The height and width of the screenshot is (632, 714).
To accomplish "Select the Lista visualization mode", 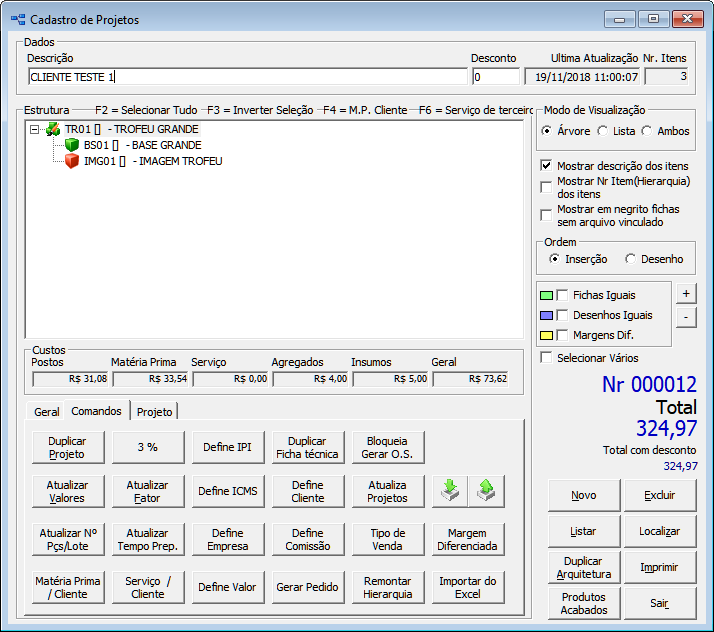I will point(602,131).
